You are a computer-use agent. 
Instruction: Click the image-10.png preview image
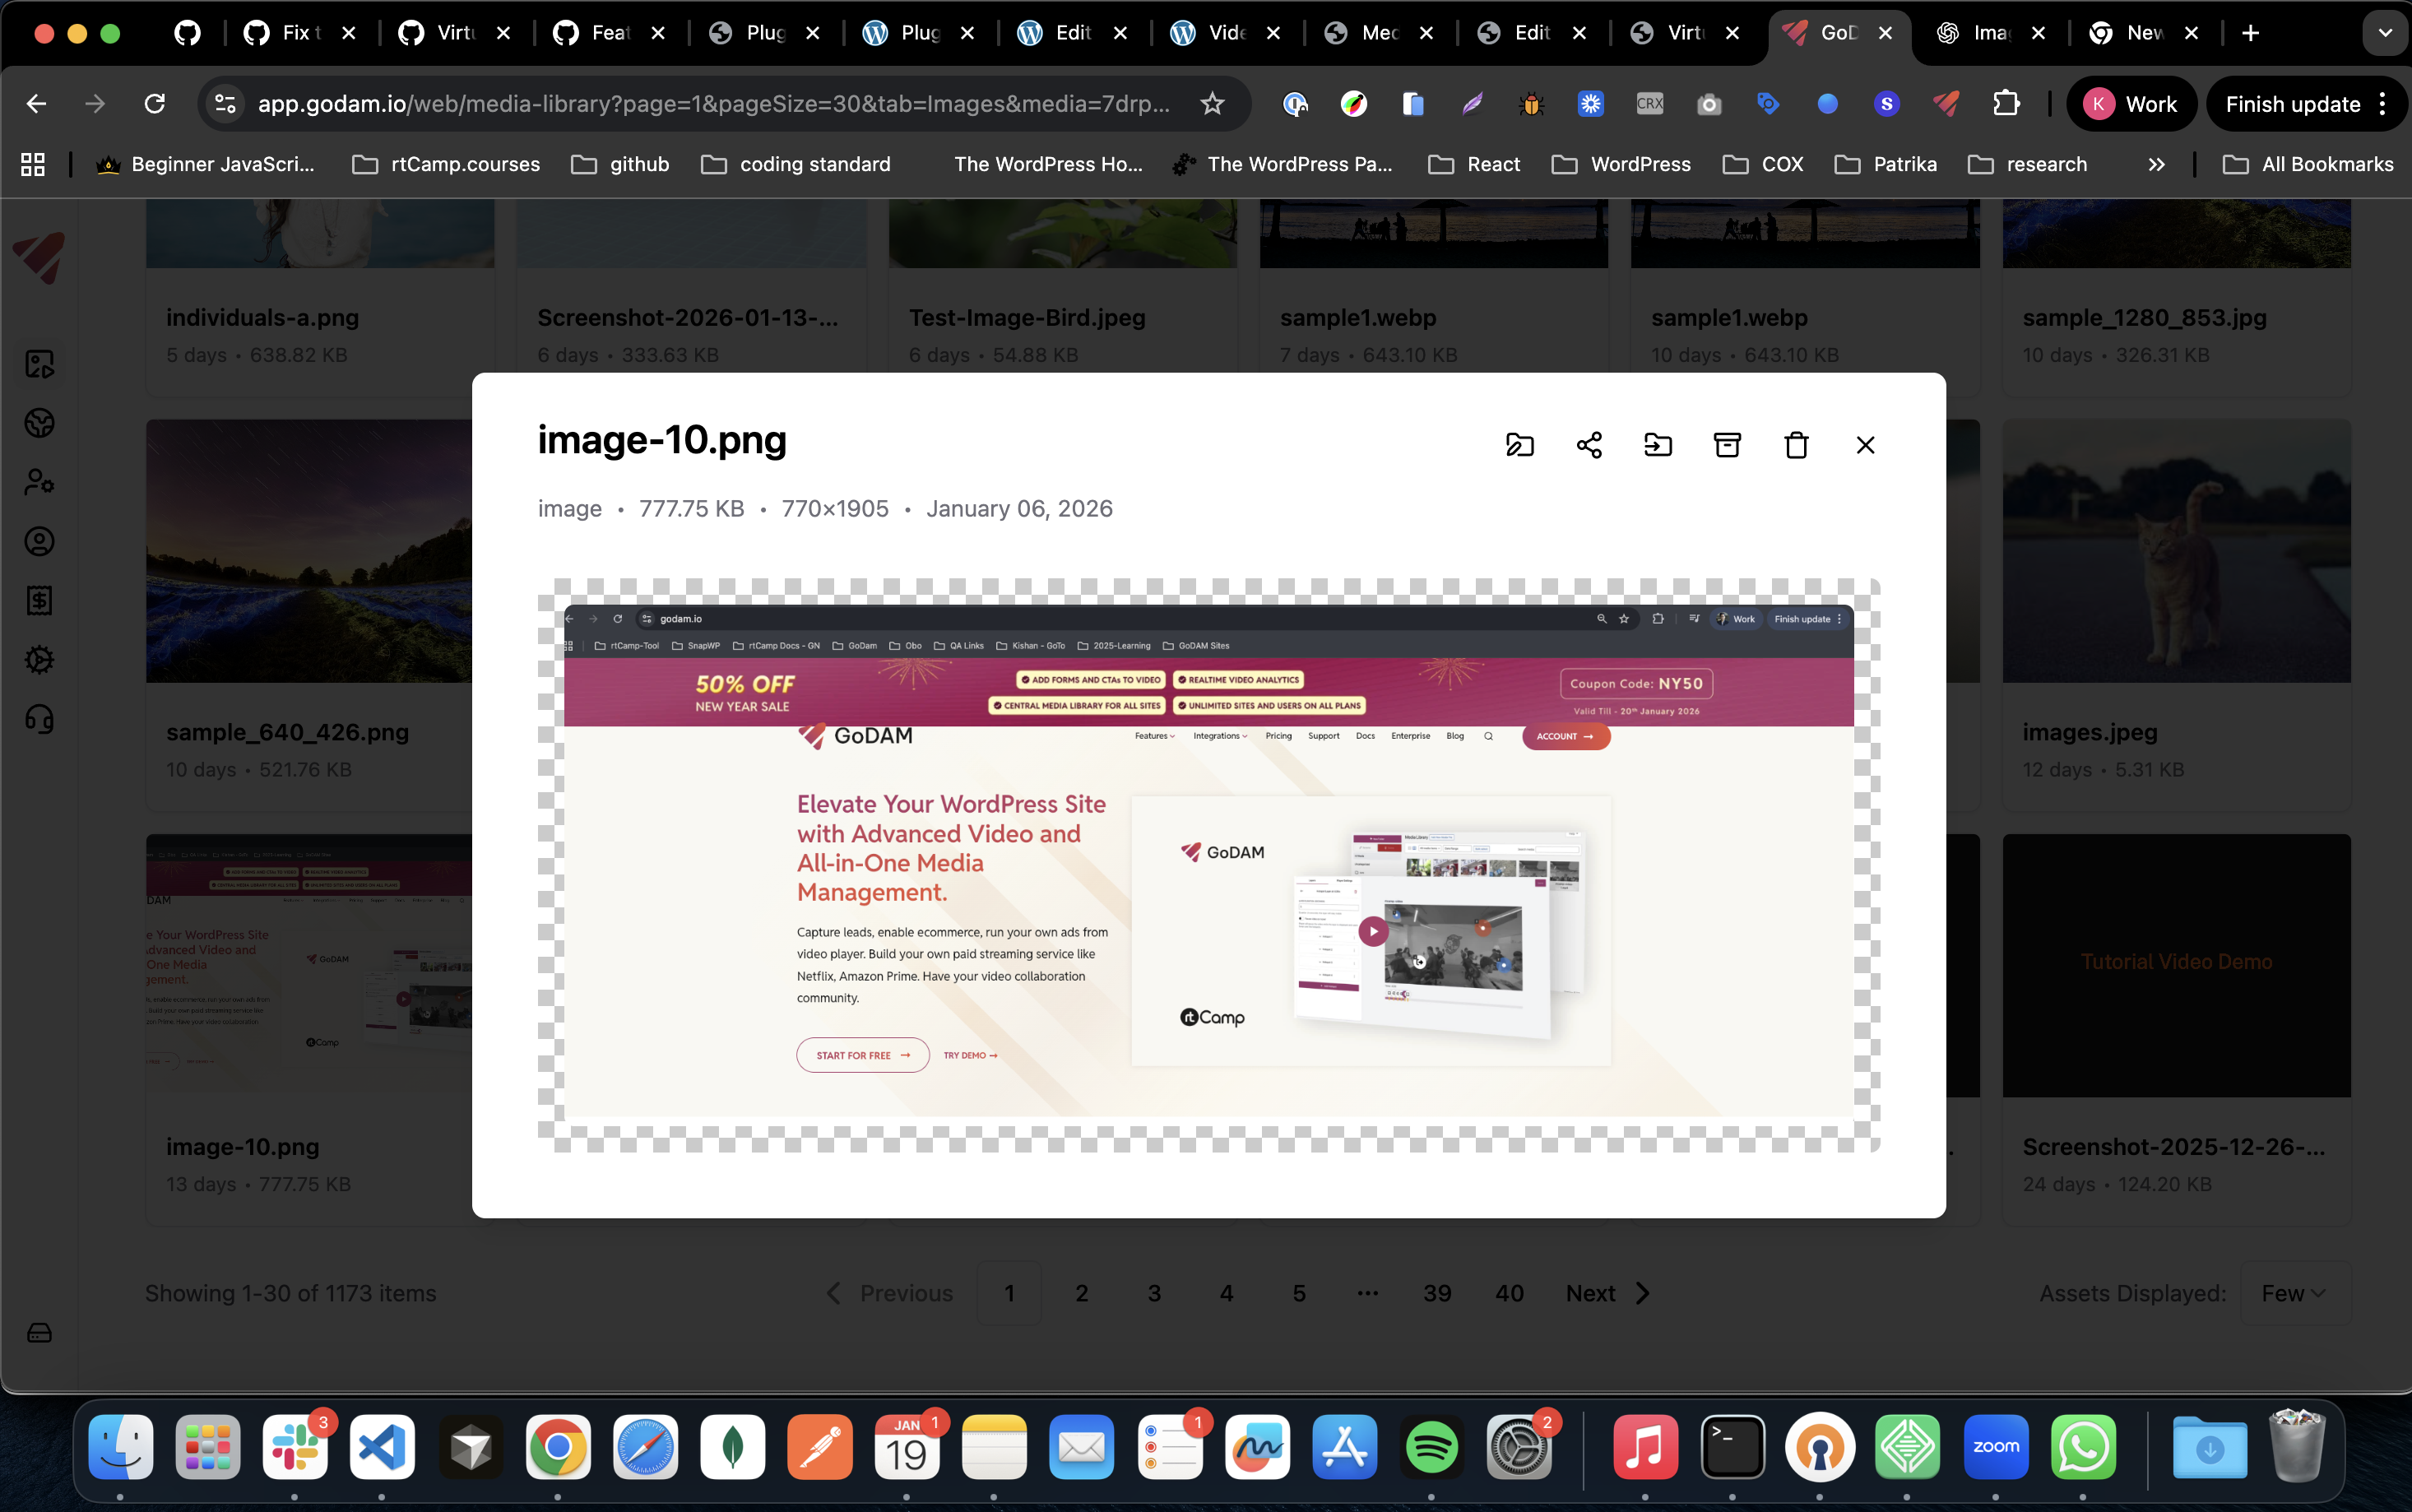click(x=1208, y=865)
